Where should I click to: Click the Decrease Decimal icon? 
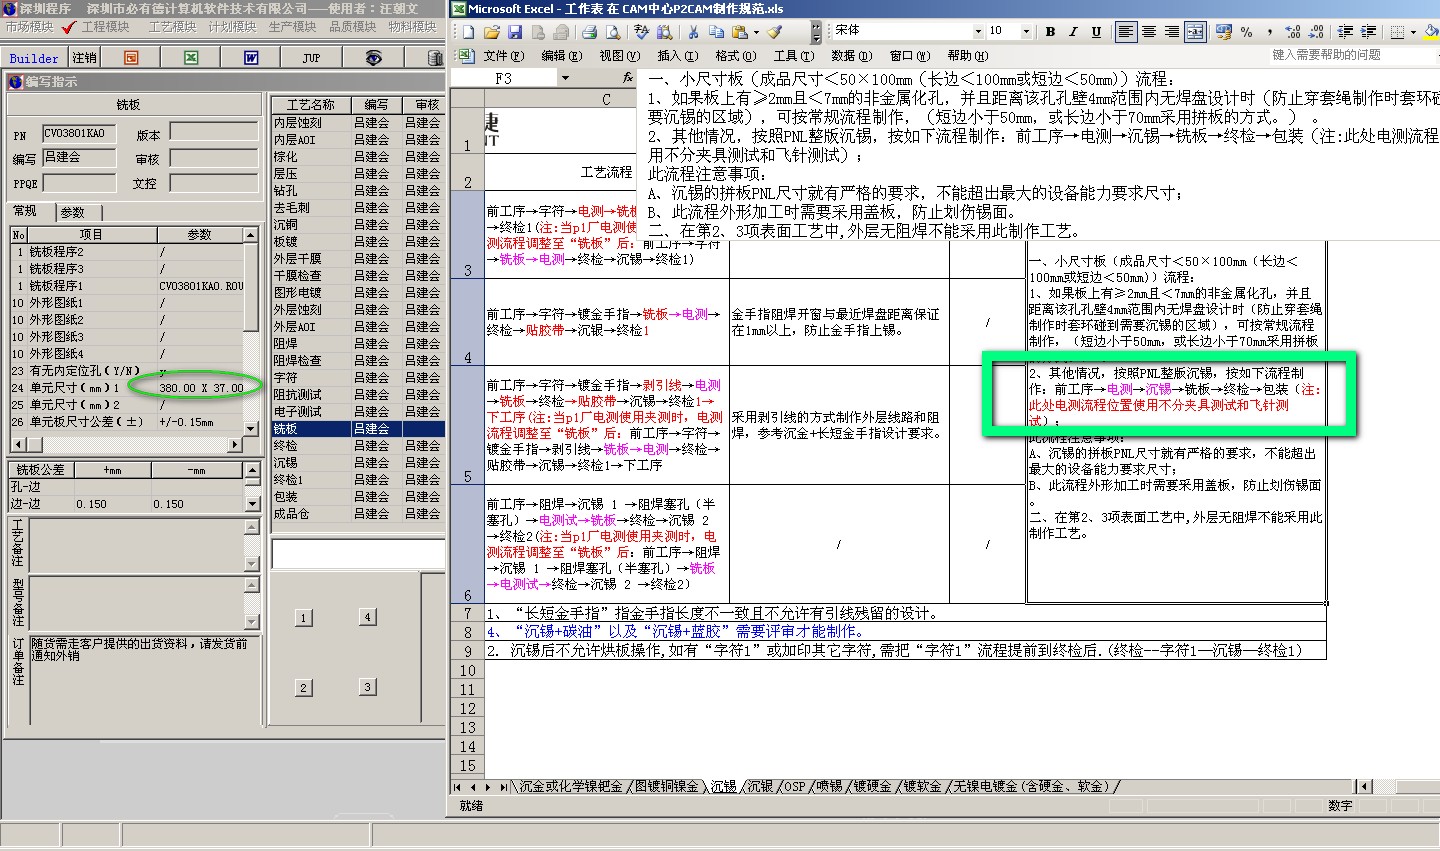tap(1316, 32)
